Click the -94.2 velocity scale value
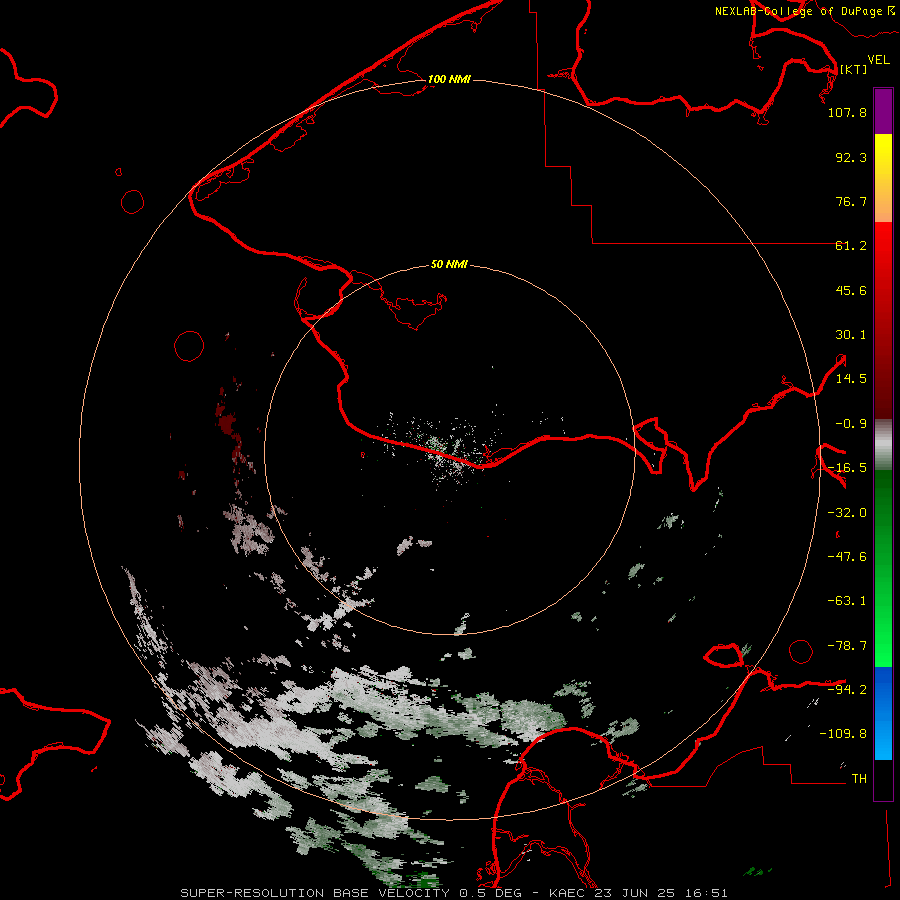900x900 pixels. click(847, 690)
